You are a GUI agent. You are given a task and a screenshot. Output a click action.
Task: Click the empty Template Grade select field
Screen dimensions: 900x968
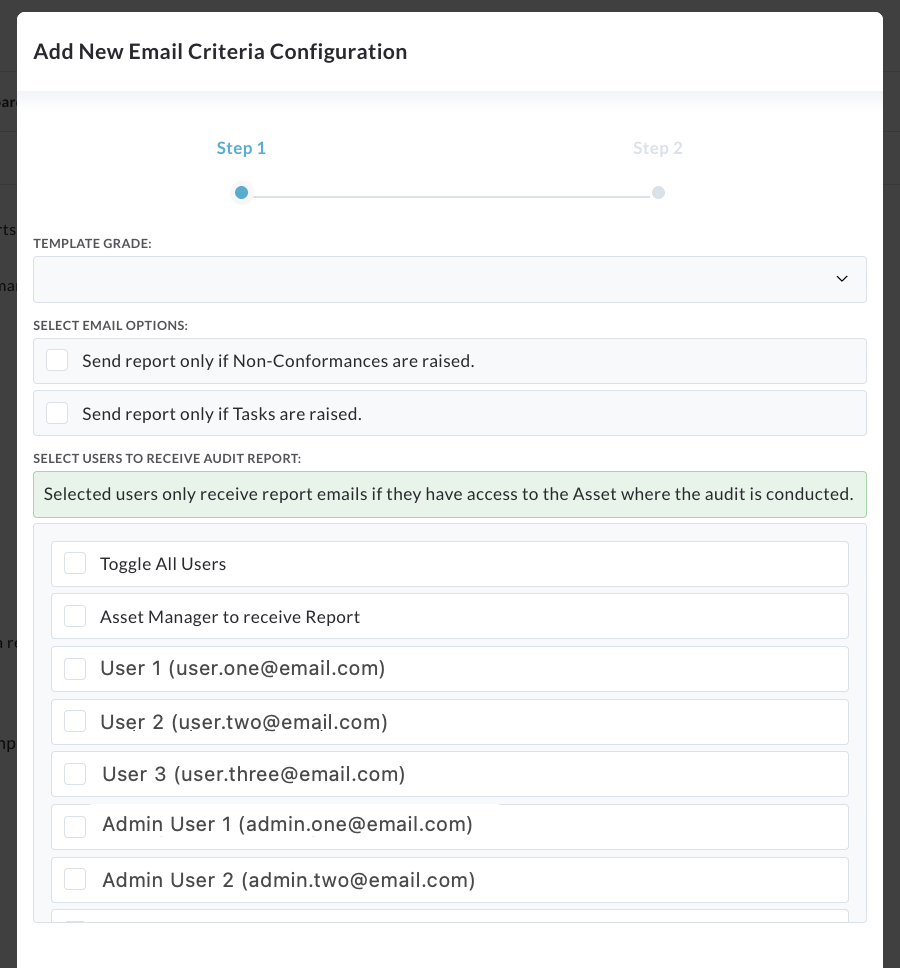point(449,280)
